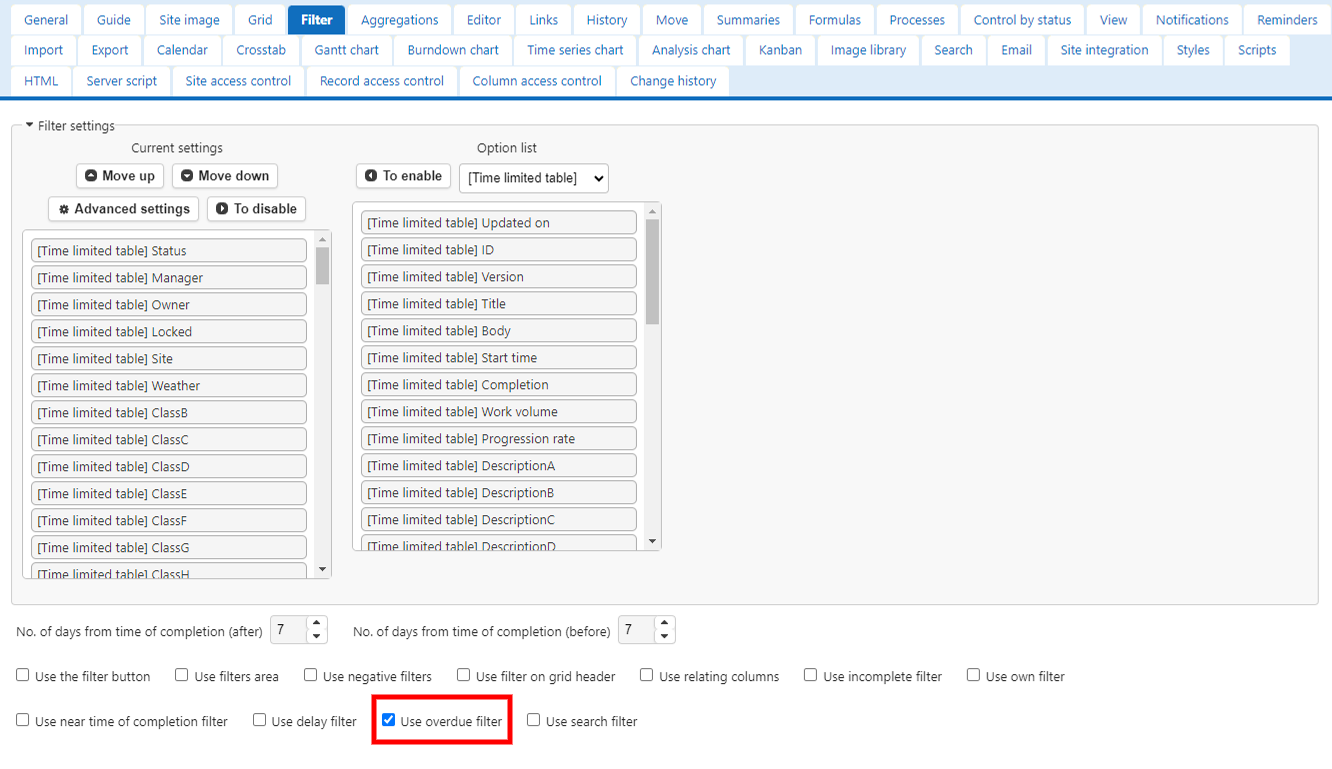Increase days before completion value
Screen dimensions: 1332x769
(x=665, y=623)
